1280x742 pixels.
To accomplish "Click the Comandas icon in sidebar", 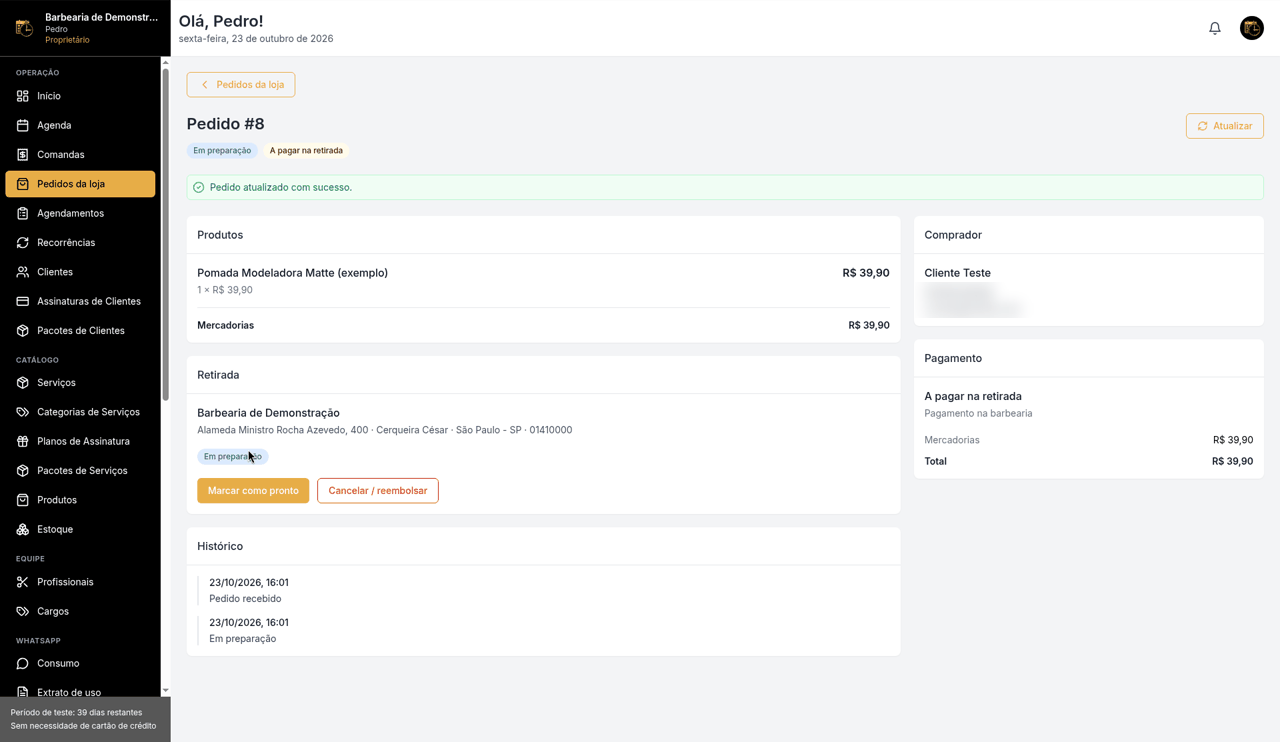I will click(x=23, y=155).
